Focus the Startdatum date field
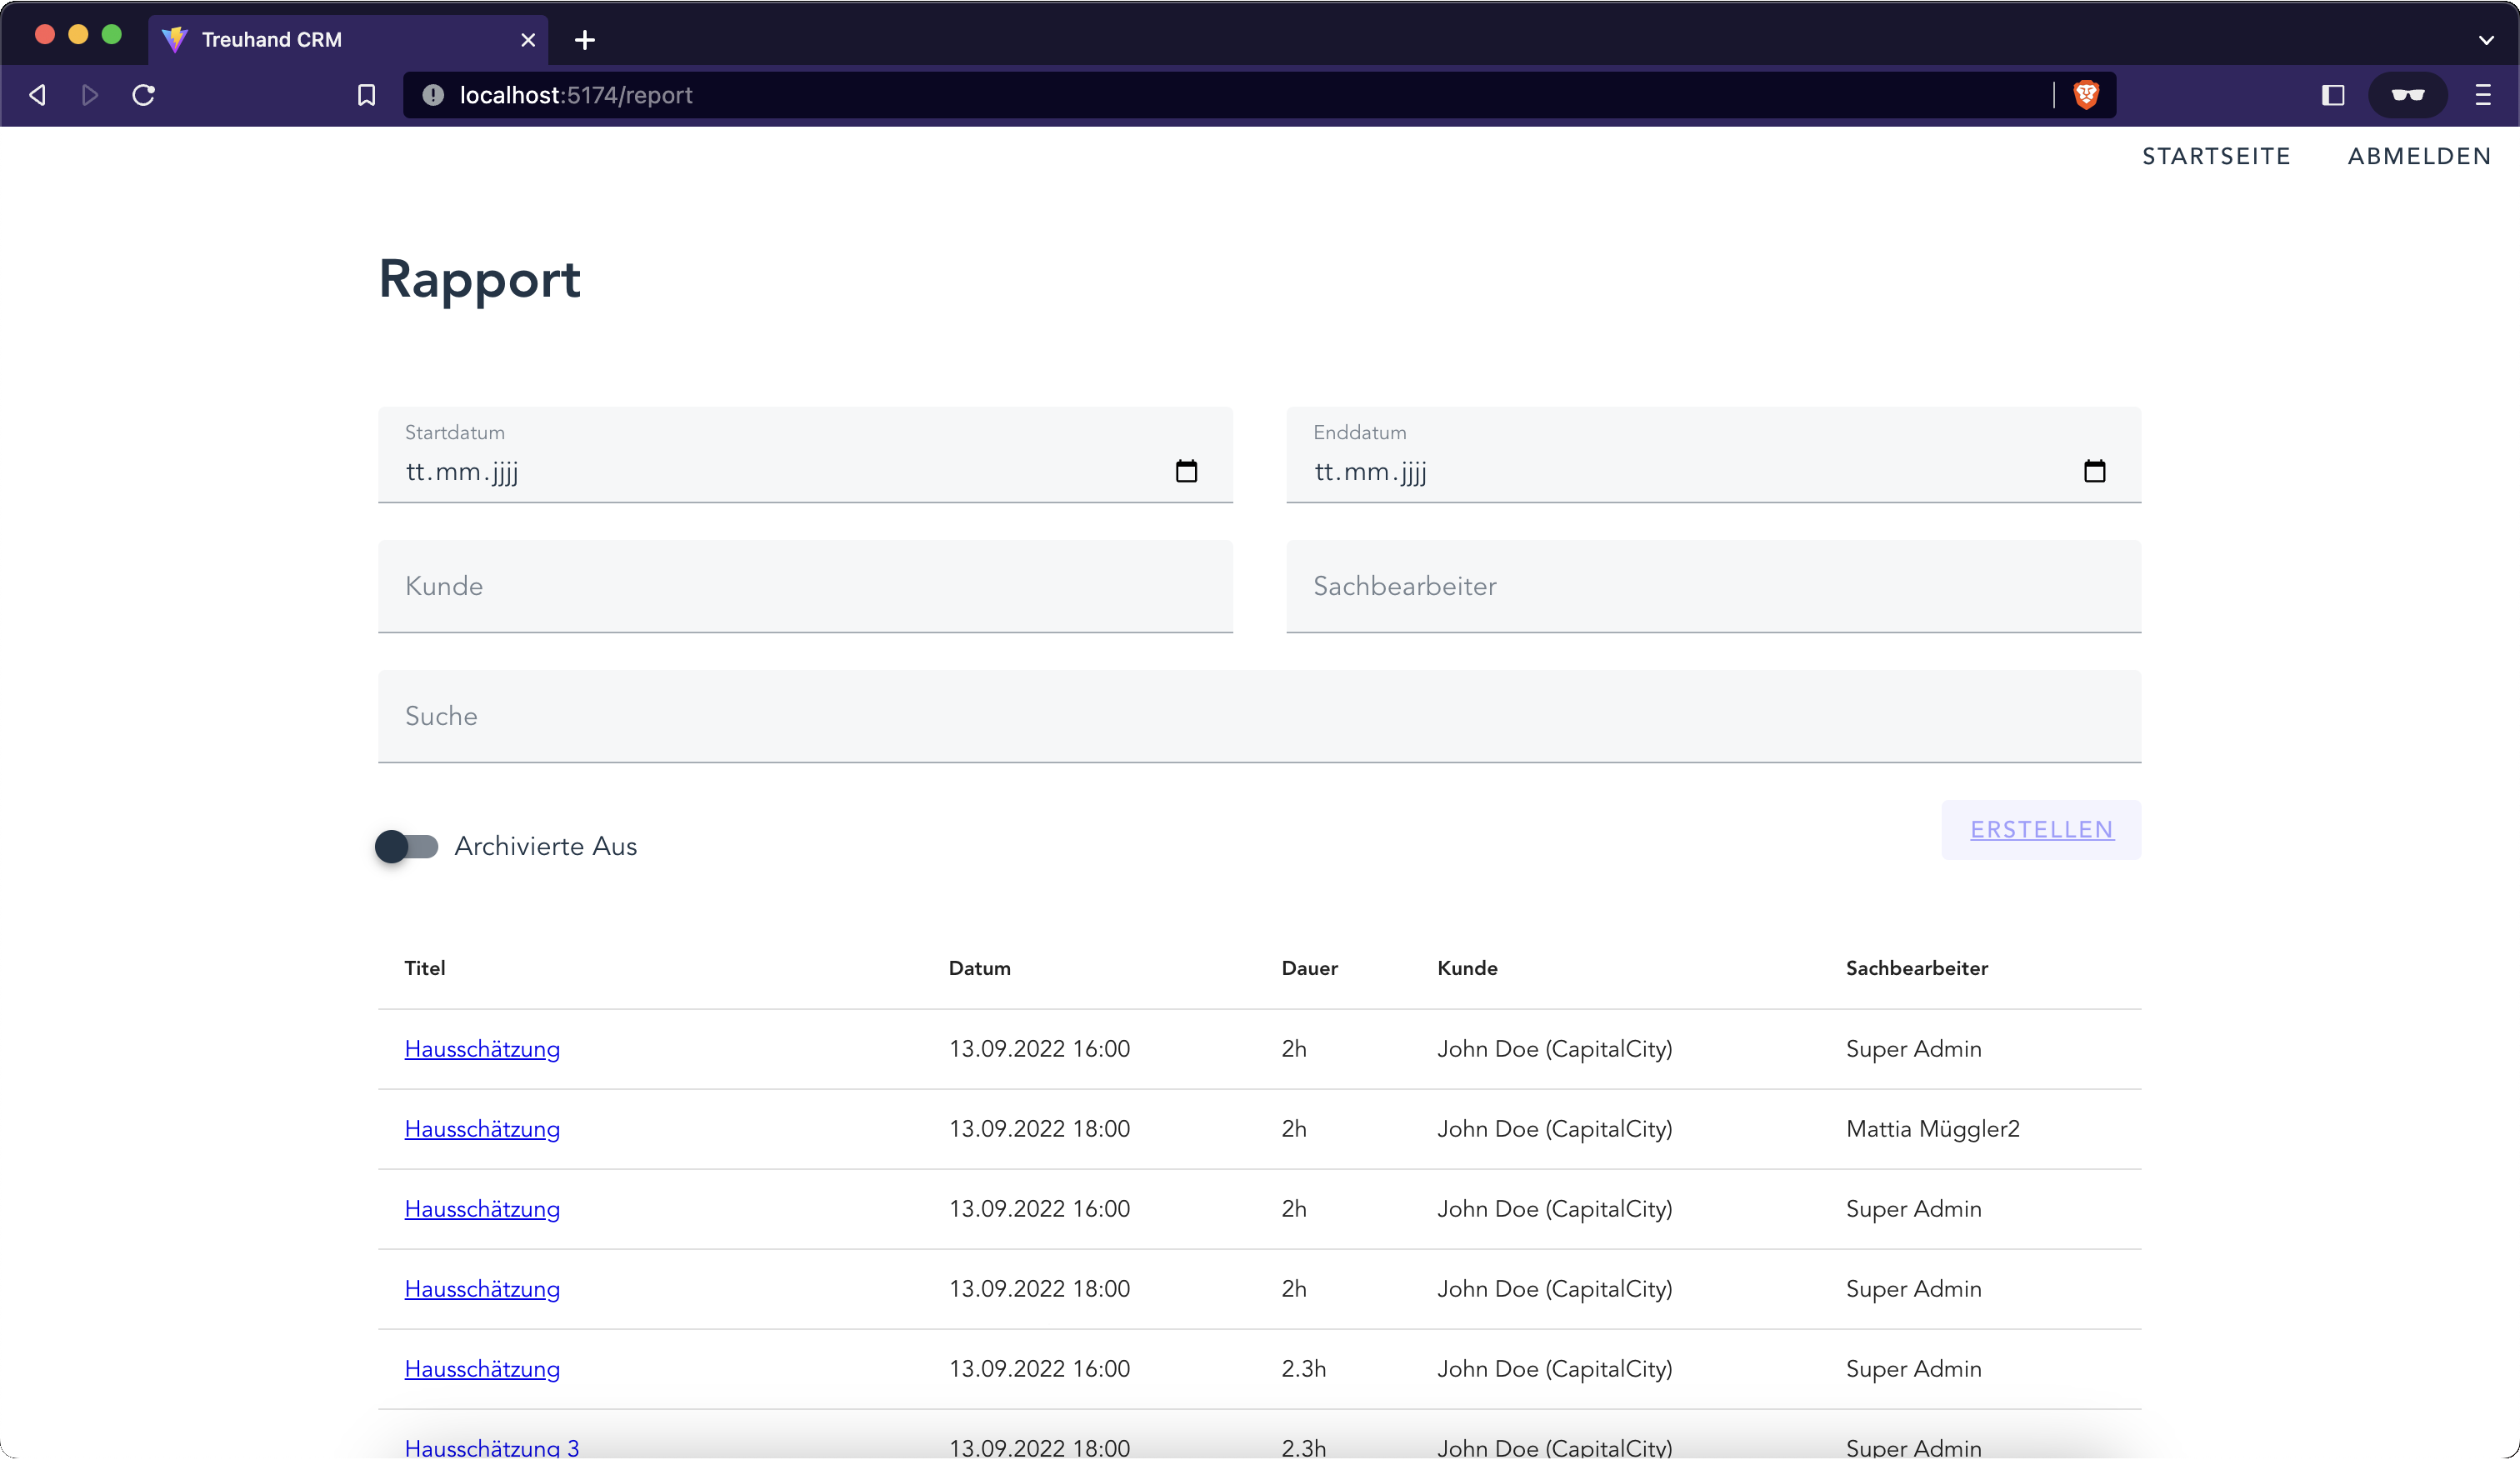 pos(805,455)
